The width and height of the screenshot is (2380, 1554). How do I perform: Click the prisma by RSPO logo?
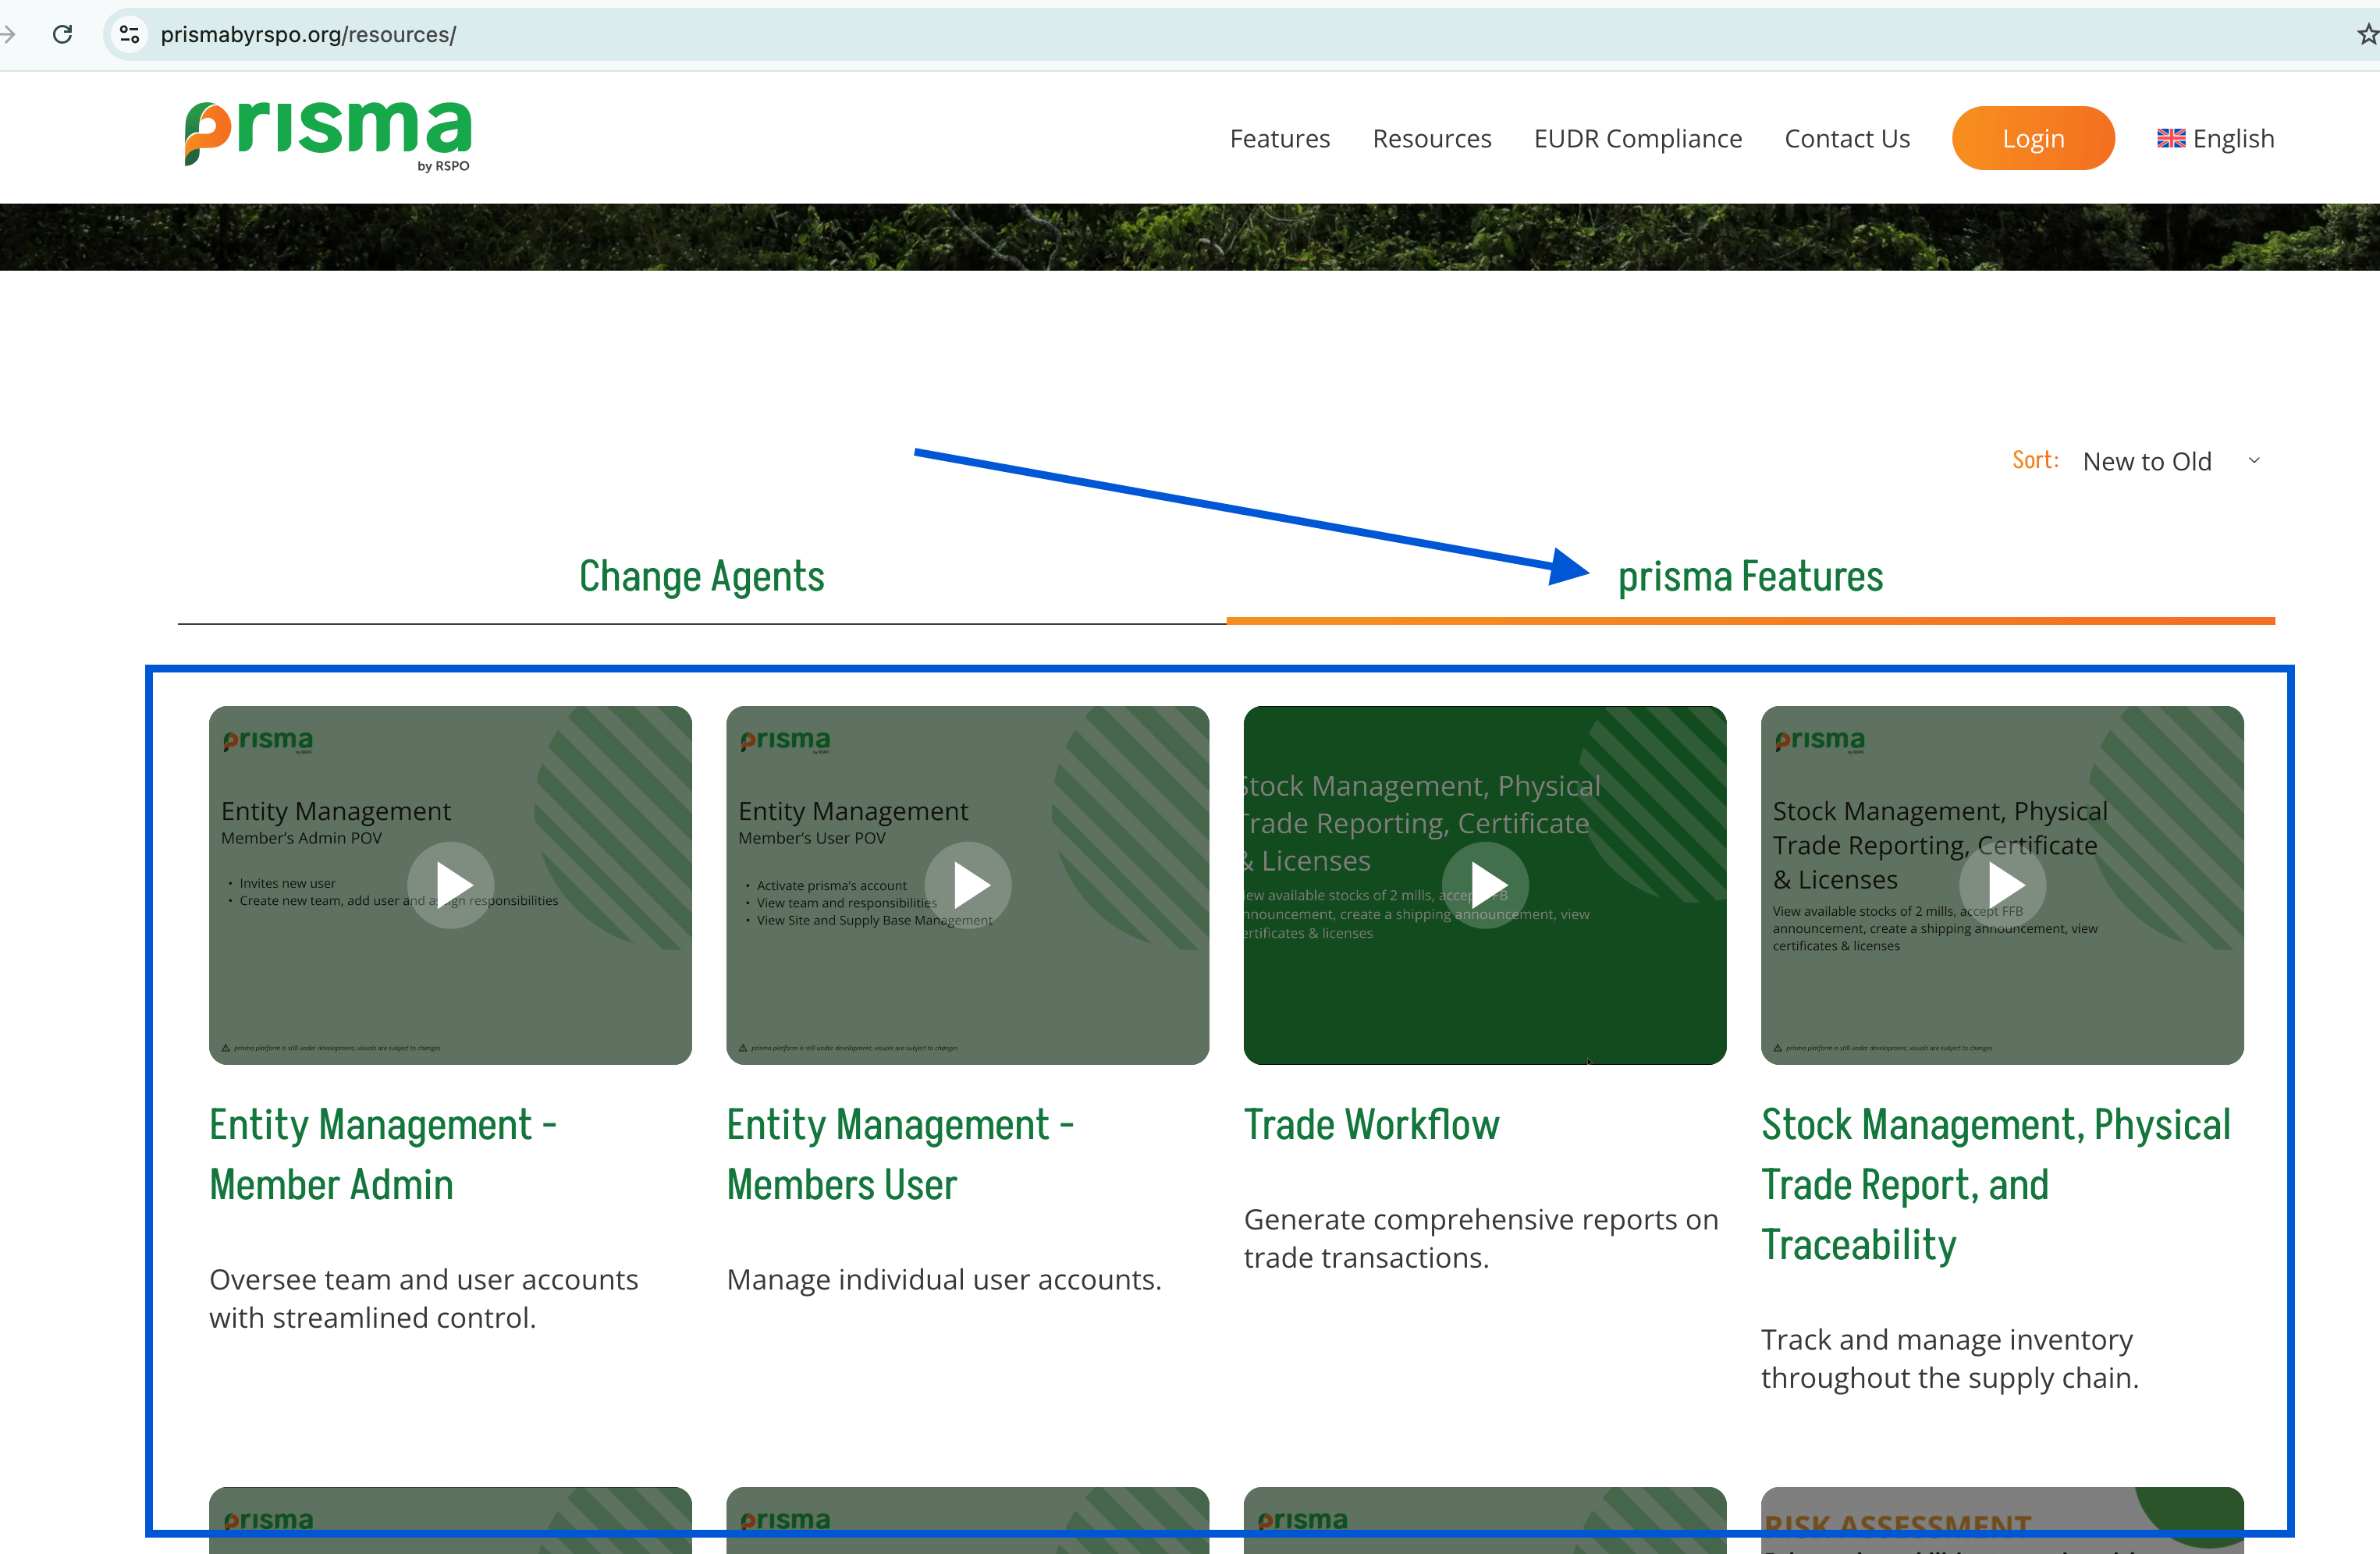[x=327, y=137]
